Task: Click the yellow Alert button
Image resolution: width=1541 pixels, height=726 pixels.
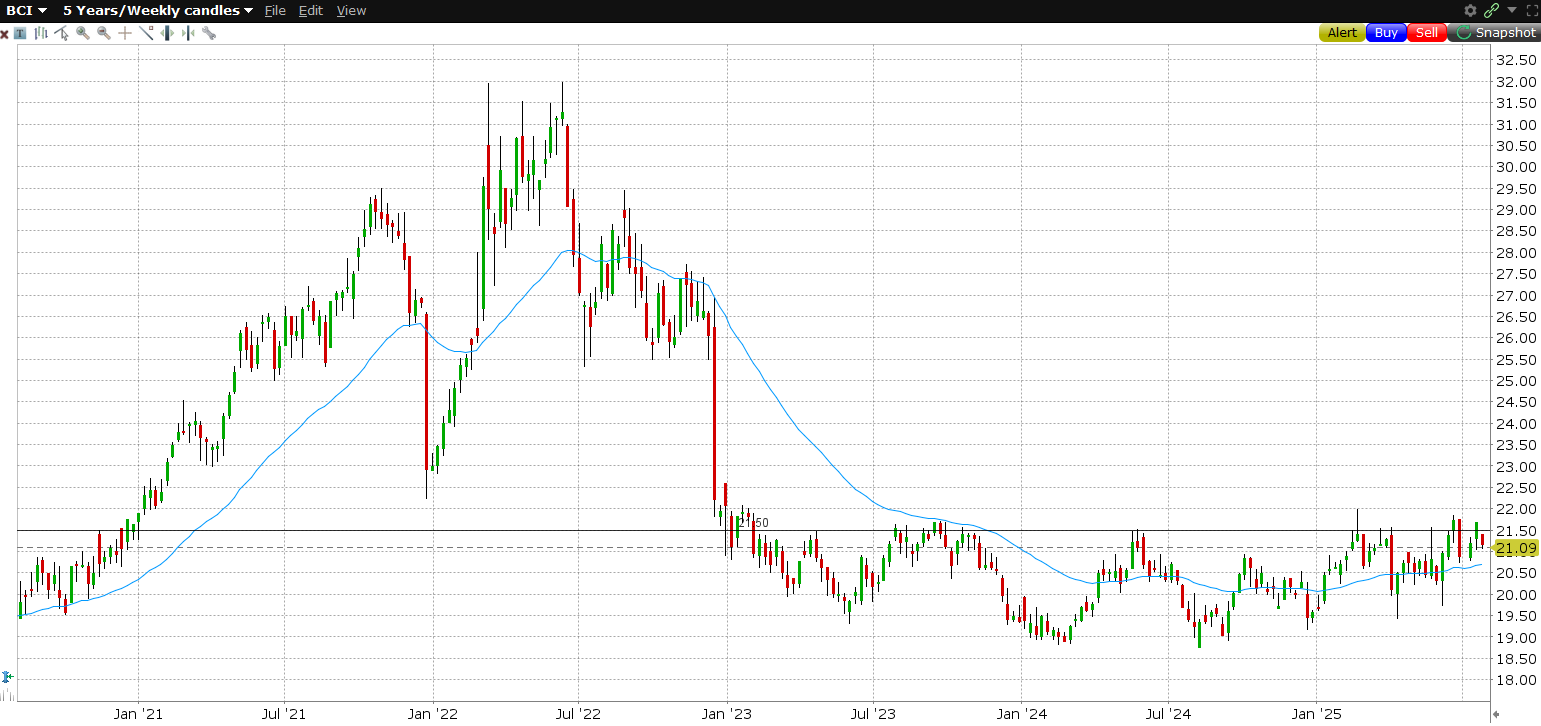Action: (1342, 33)
